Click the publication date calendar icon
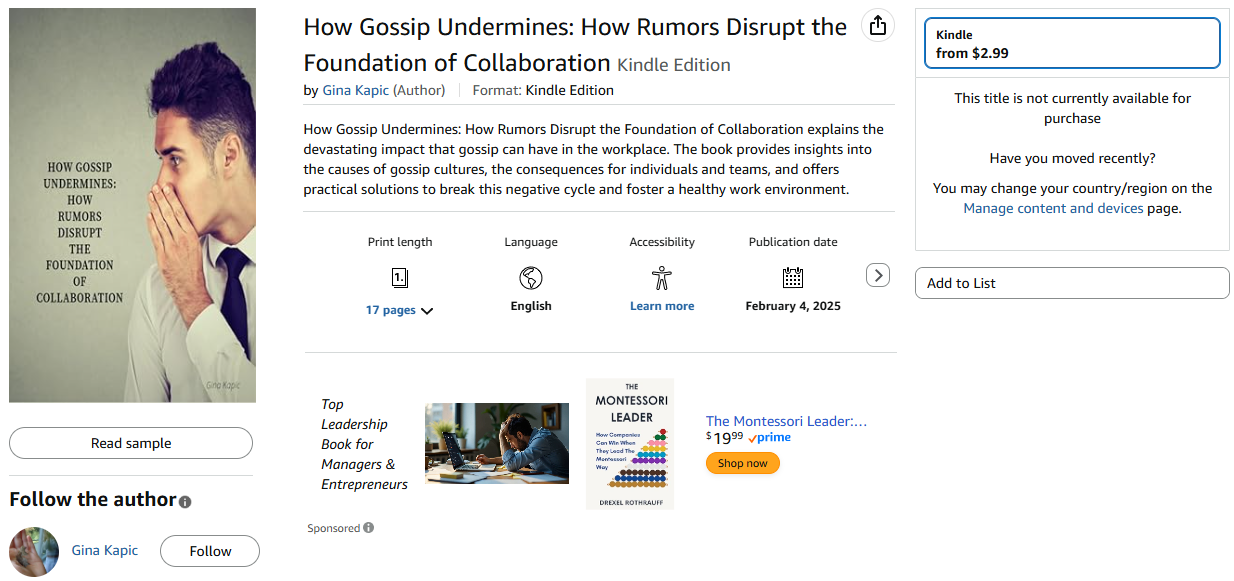 pyautogui.click(x=793, y=277)
